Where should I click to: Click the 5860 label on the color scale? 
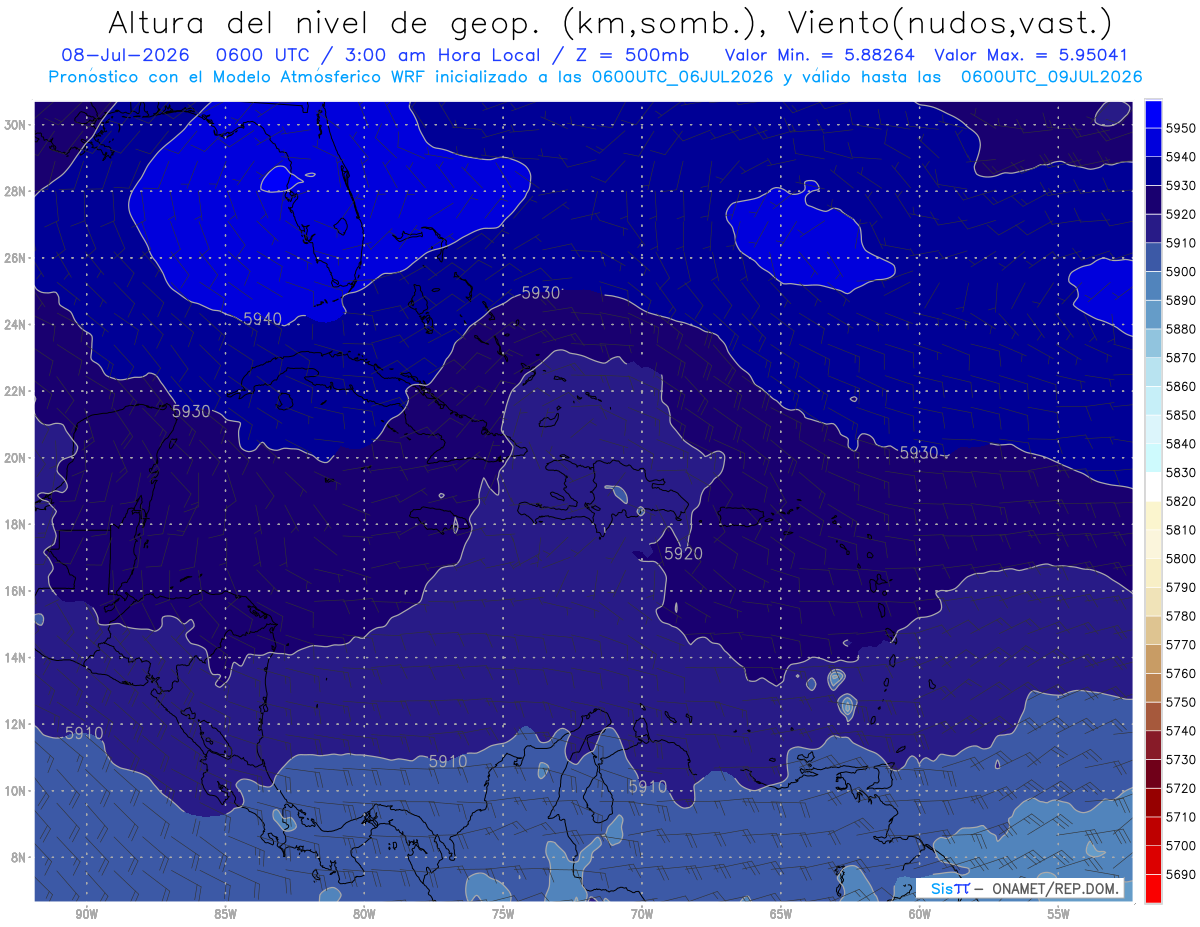[1180, 386]
